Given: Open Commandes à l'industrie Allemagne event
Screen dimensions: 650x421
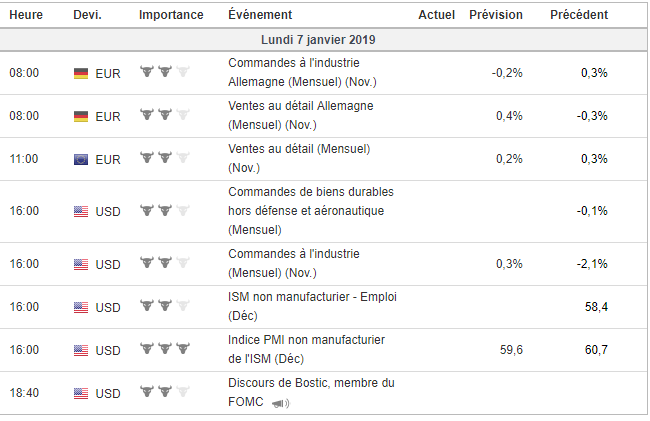Looking at the screenshot, I should click(x=302, y=72).
